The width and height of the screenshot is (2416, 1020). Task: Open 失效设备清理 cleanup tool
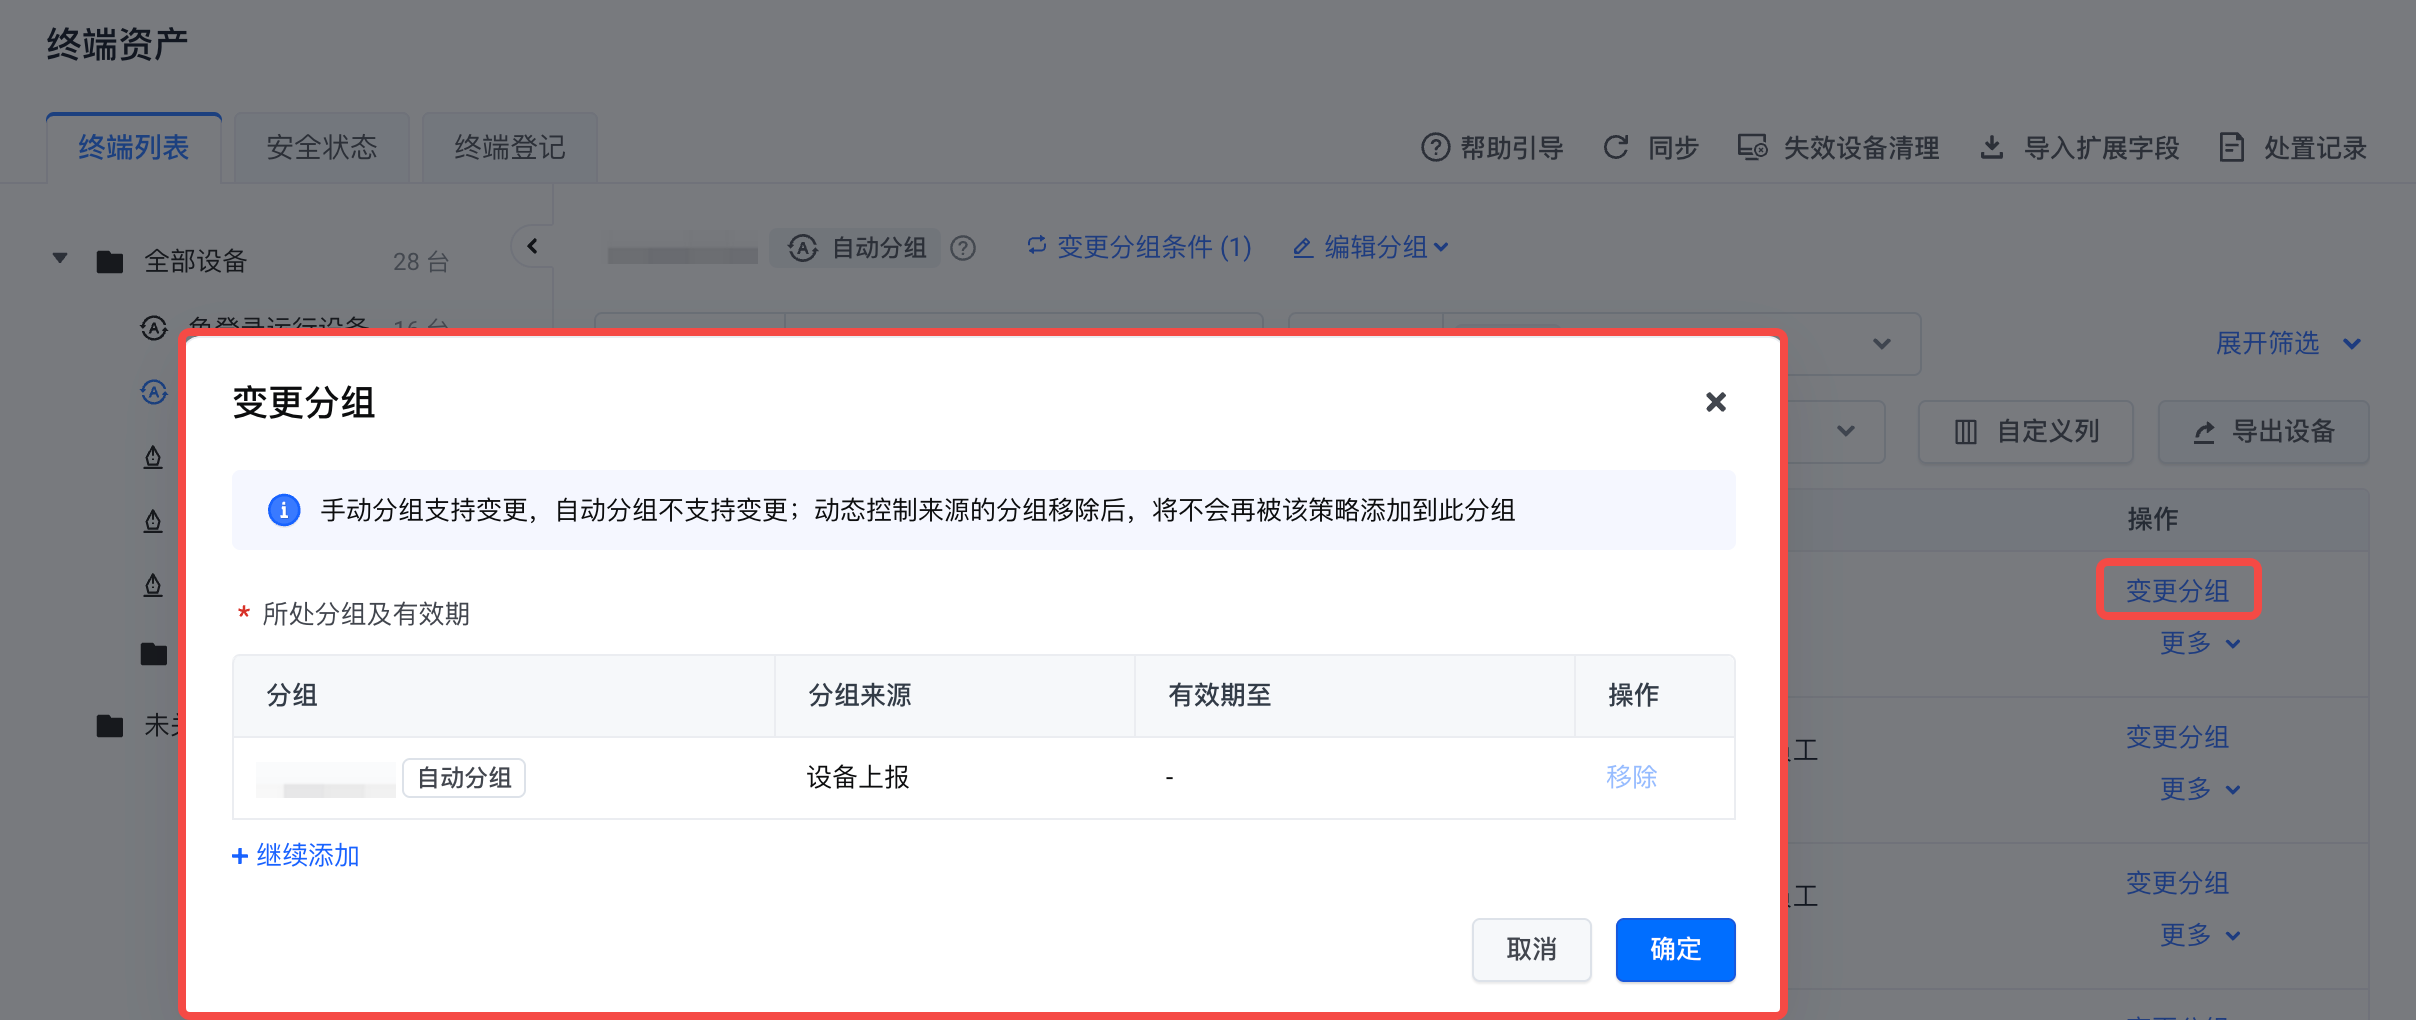pos(1839,148)
